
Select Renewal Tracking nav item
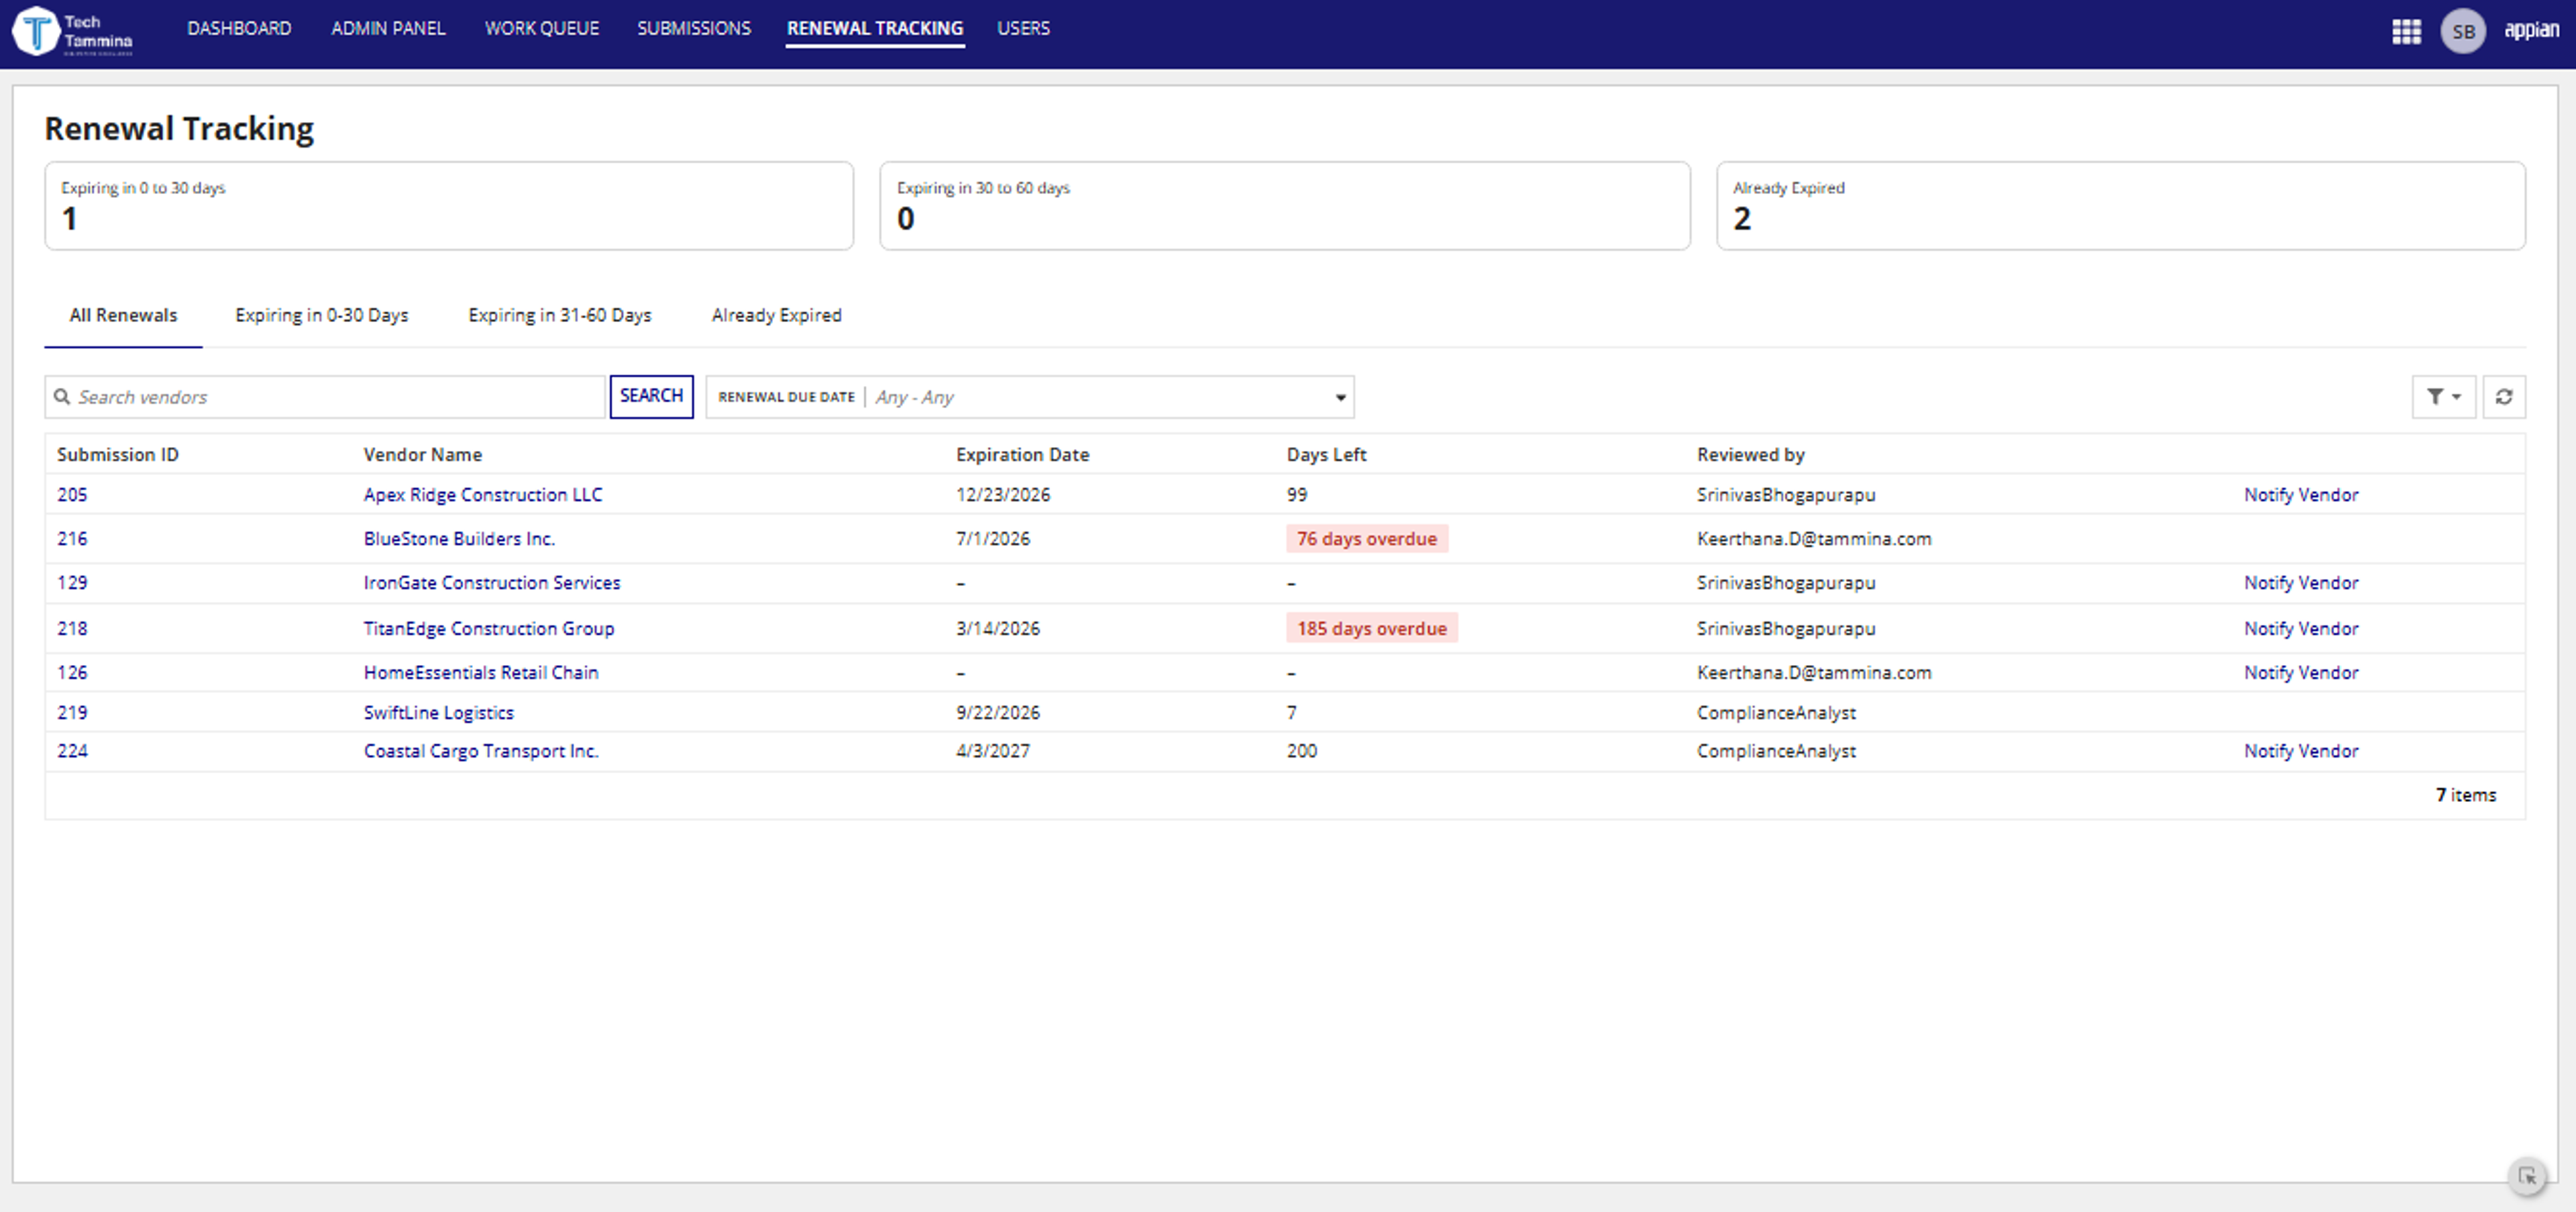pyautogui.click(x=875, y=28)
